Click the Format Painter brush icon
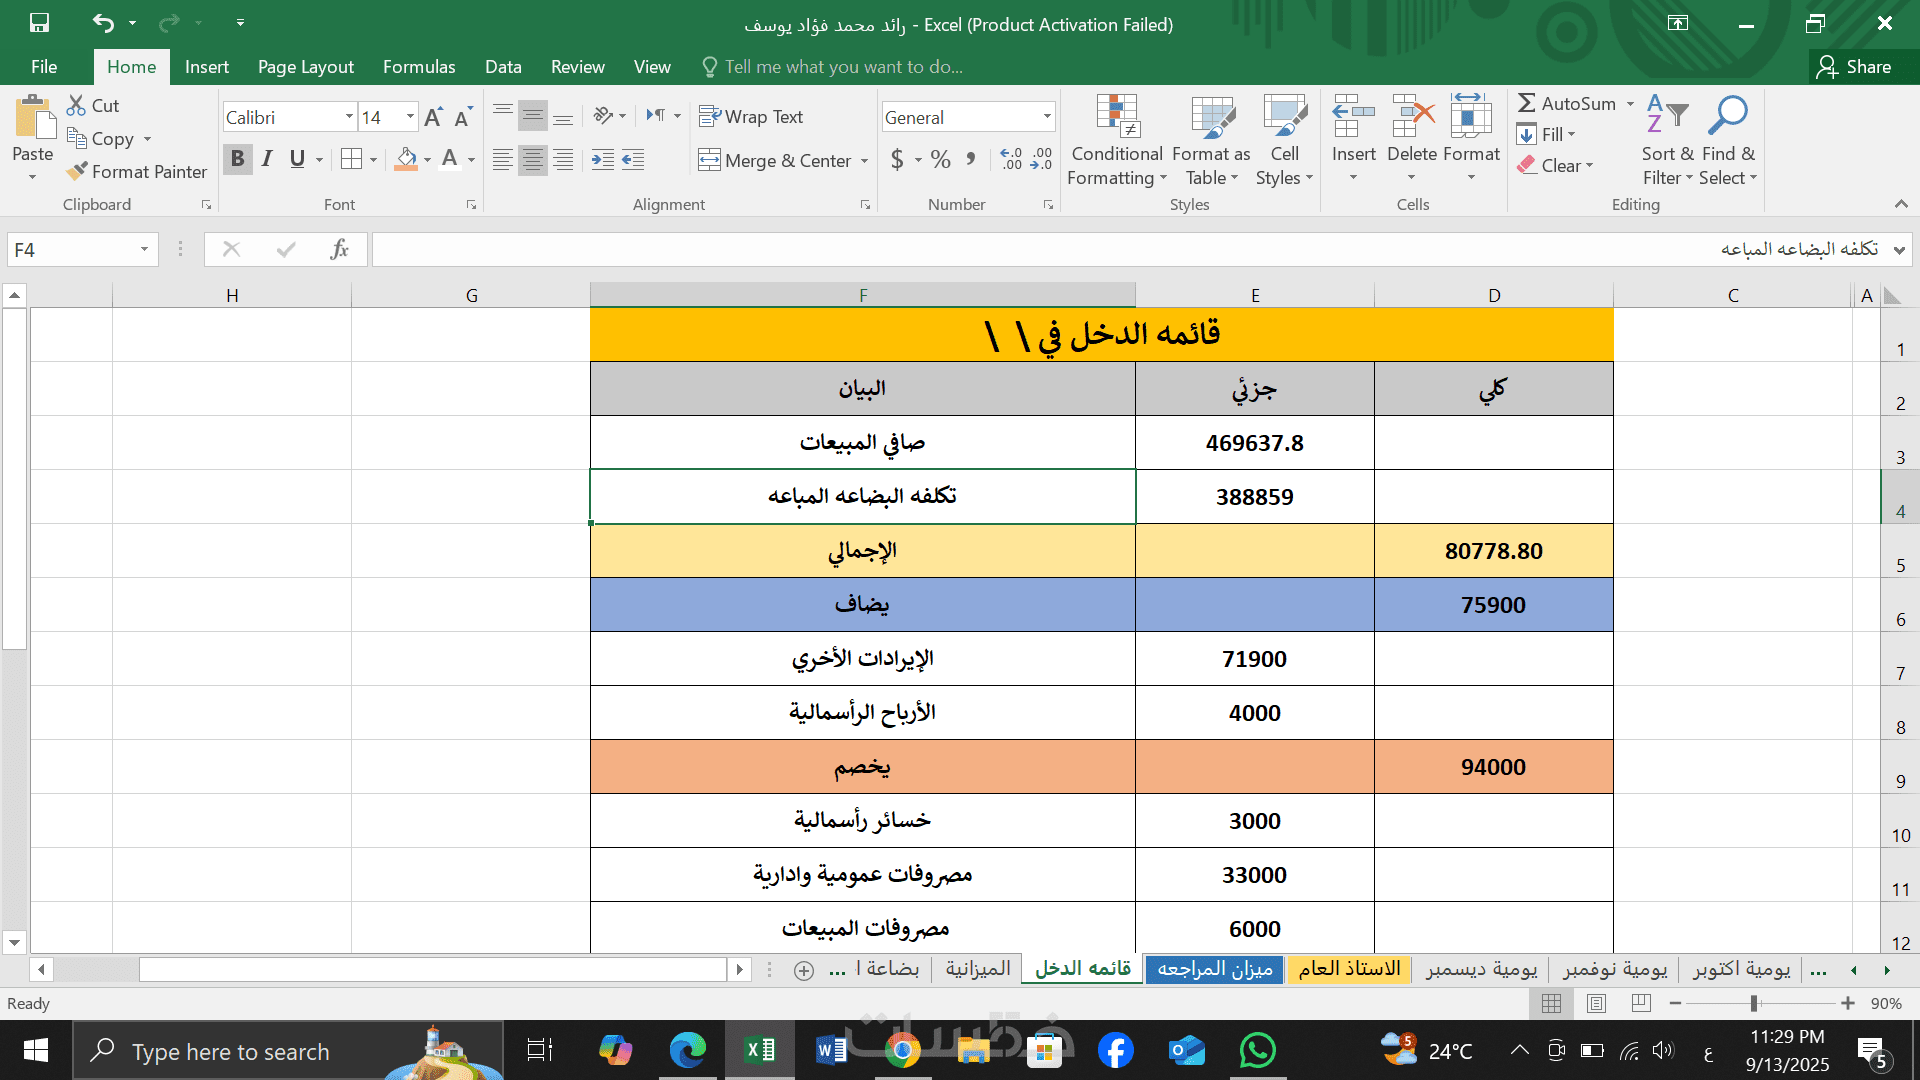The height and width of the screenshot is (1080, 1920). 77,172
